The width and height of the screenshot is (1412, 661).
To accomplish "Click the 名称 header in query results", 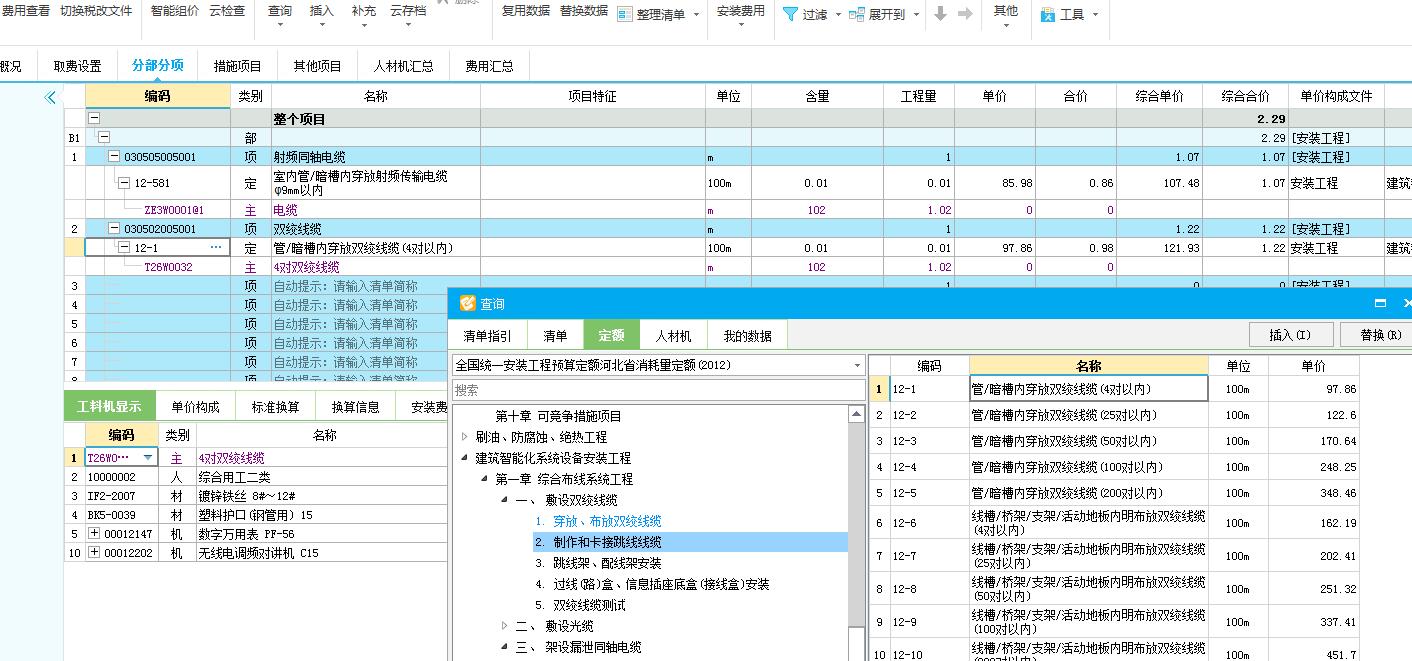I will tap(1089, 366).
